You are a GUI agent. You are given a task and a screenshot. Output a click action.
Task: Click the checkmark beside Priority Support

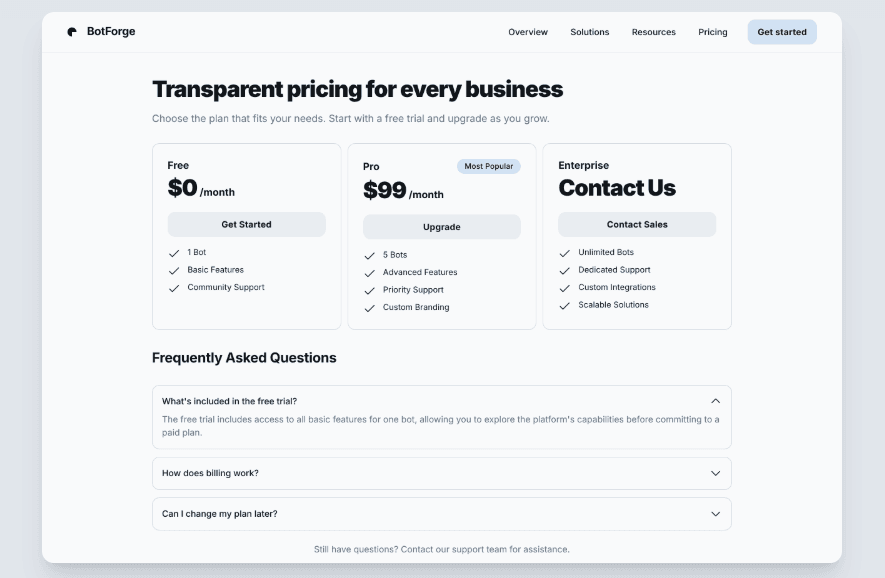point(369,290)
